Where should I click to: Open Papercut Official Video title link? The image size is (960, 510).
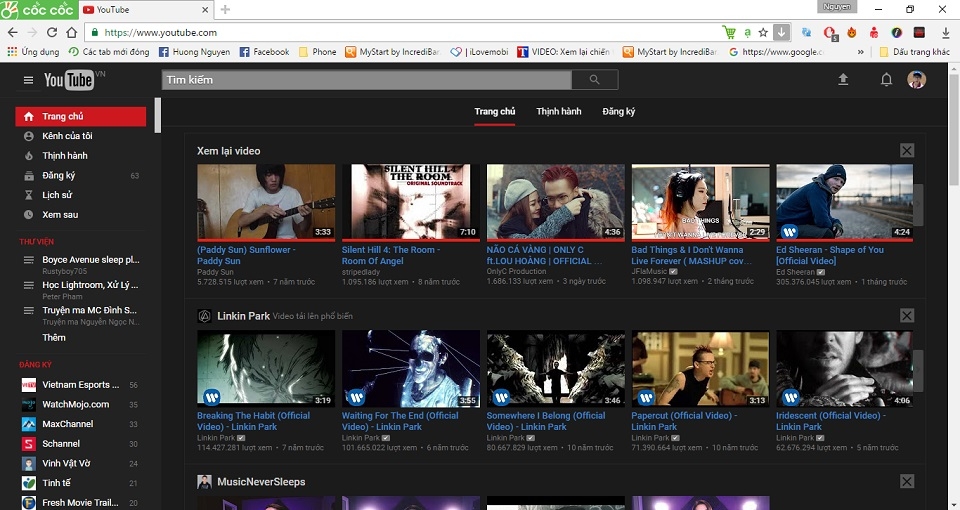tap(684, 421)
